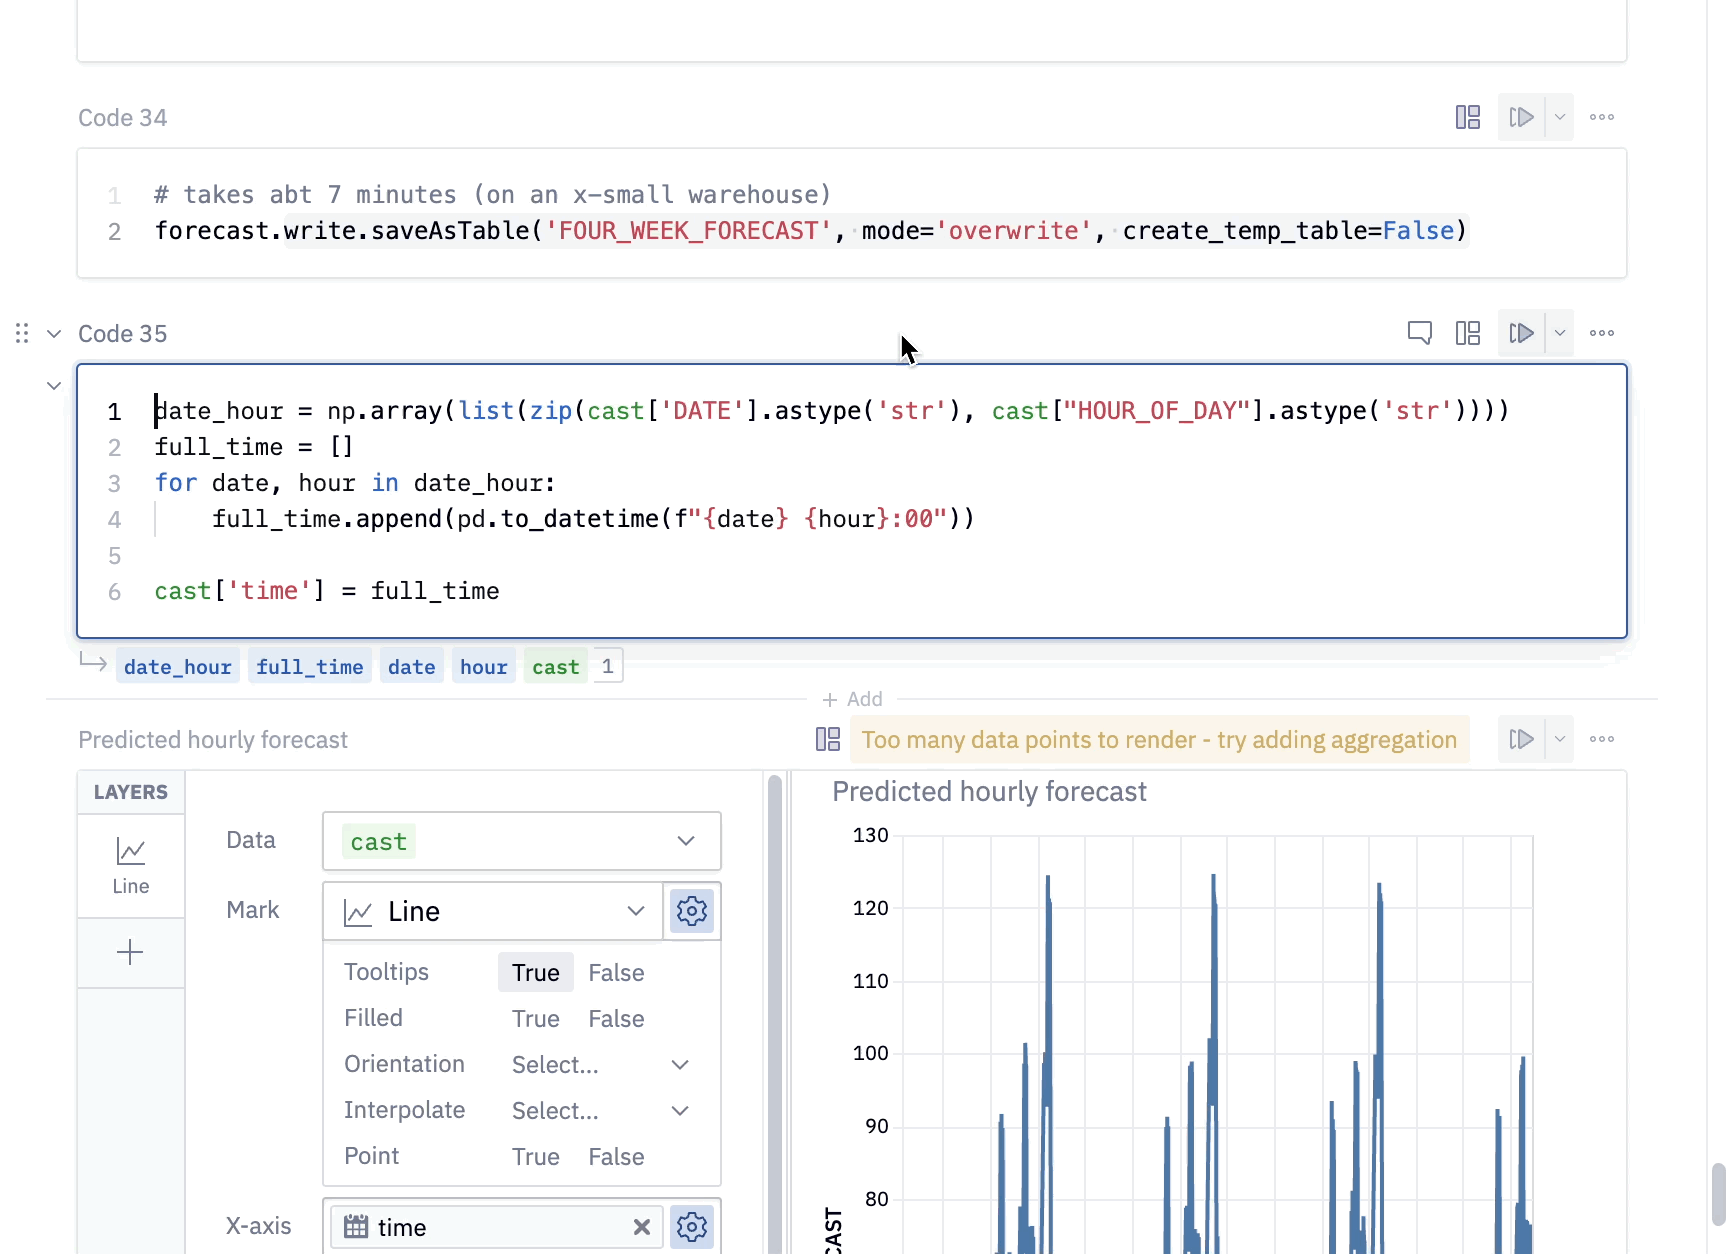Open X-axis time settings gear
The image size is (1726, 1254).
click(691, 1227)
